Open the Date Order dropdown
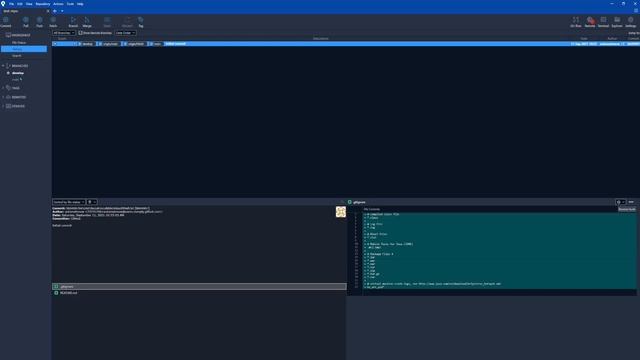 pyautogui.click(x=125, y=33)
